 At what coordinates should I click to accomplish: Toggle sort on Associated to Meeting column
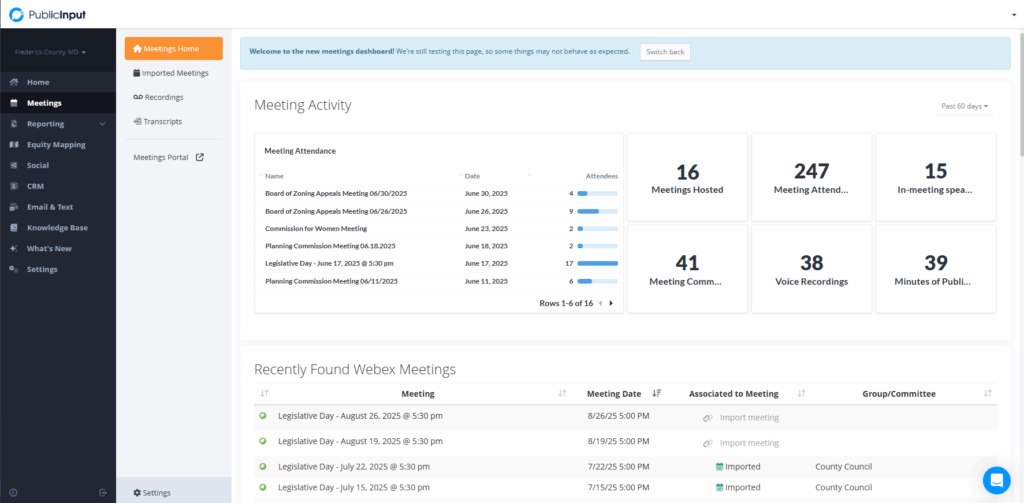tap(802, 394)
